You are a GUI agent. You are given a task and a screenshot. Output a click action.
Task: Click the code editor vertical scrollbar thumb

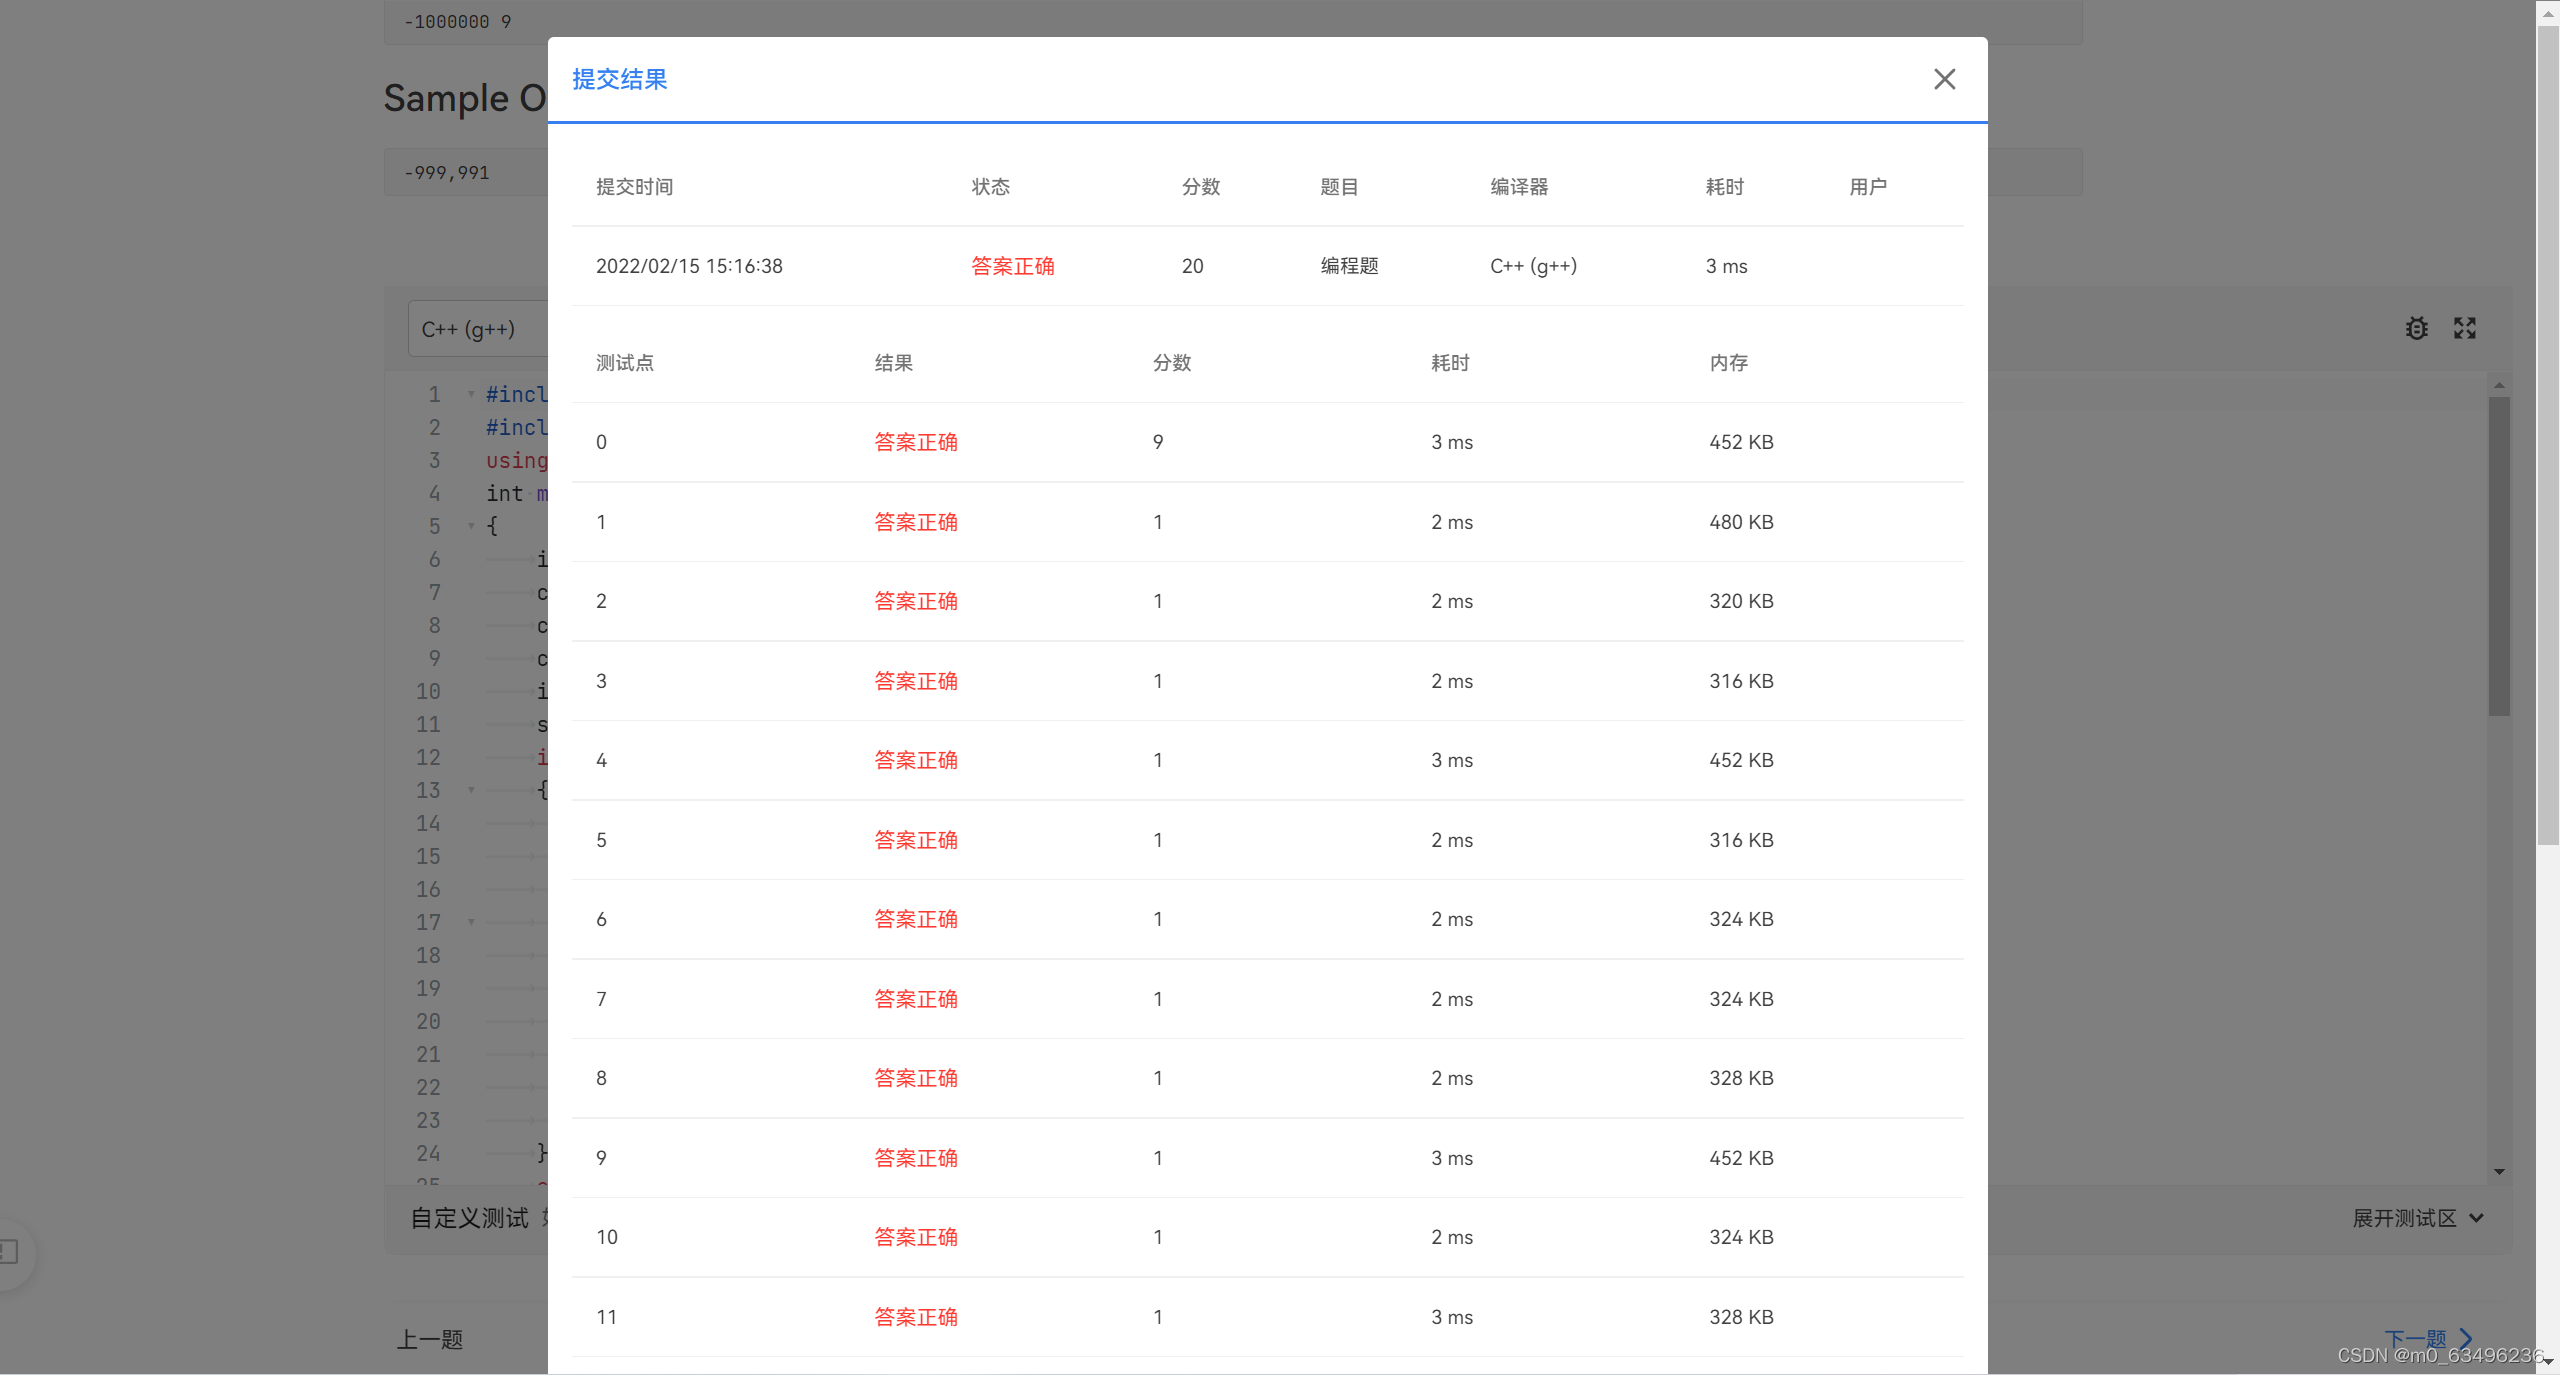tap(2499, 555)
